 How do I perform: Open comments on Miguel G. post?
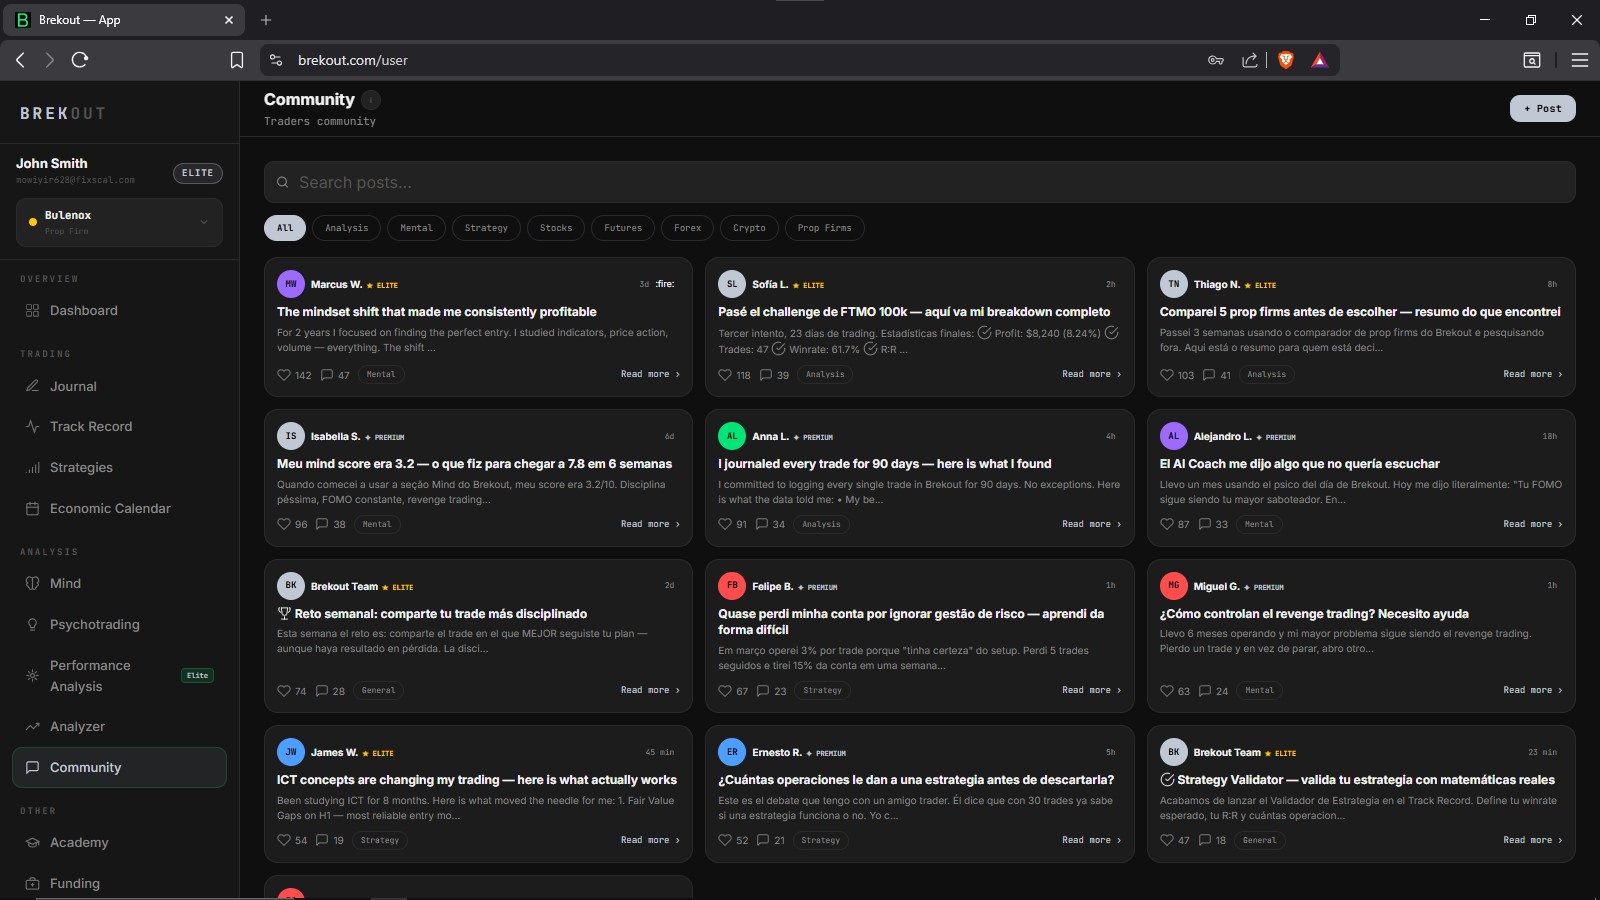coord(1205,691)
